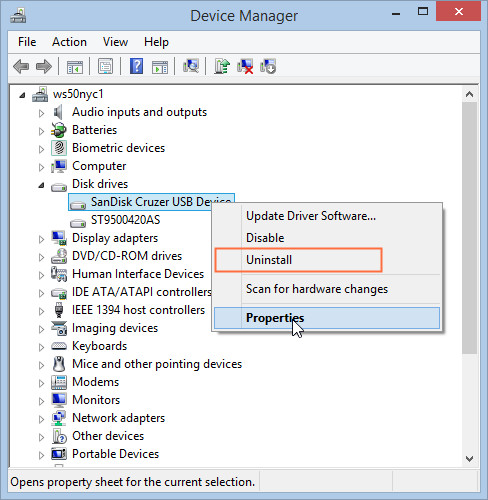Open the View menu
Image resolution: width=488 pixels, height=500 pixels.
115,42
